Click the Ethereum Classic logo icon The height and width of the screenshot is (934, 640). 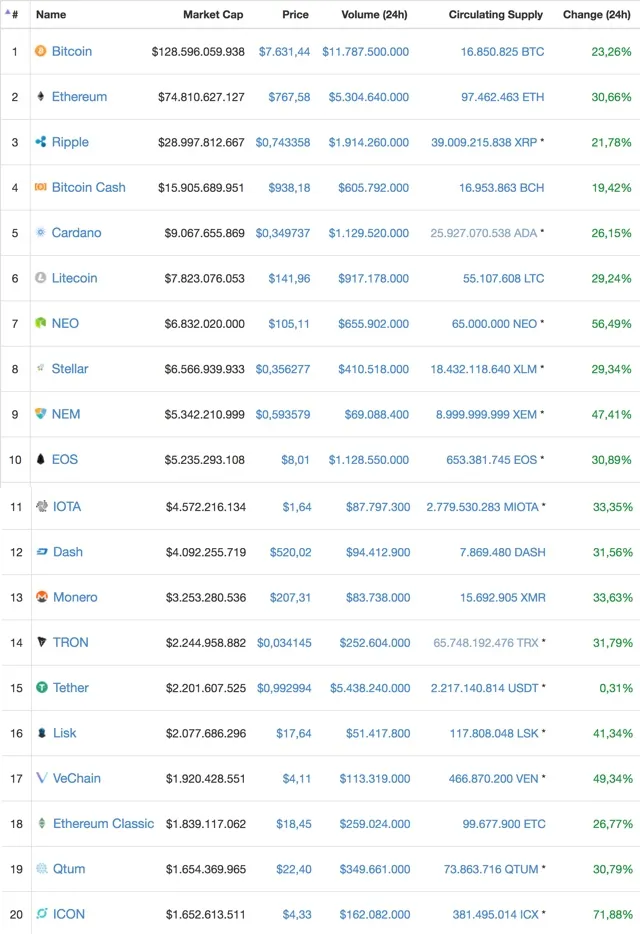[42, 823]
